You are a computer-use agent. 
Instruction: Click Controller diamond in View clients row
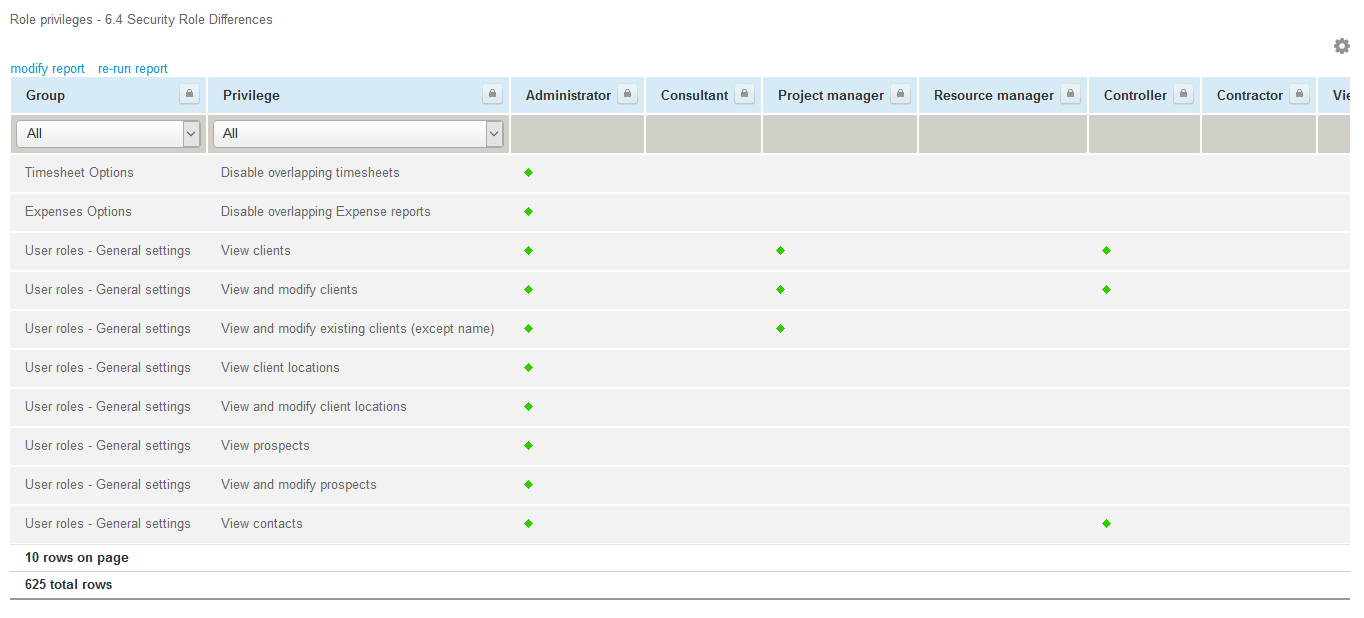tap(1107, 250)
